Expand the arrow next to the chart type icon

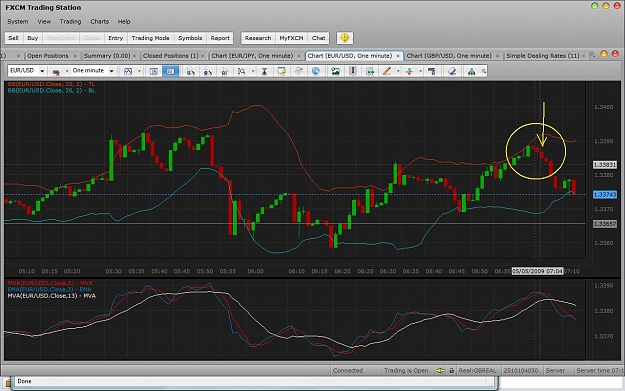(139, 71)
